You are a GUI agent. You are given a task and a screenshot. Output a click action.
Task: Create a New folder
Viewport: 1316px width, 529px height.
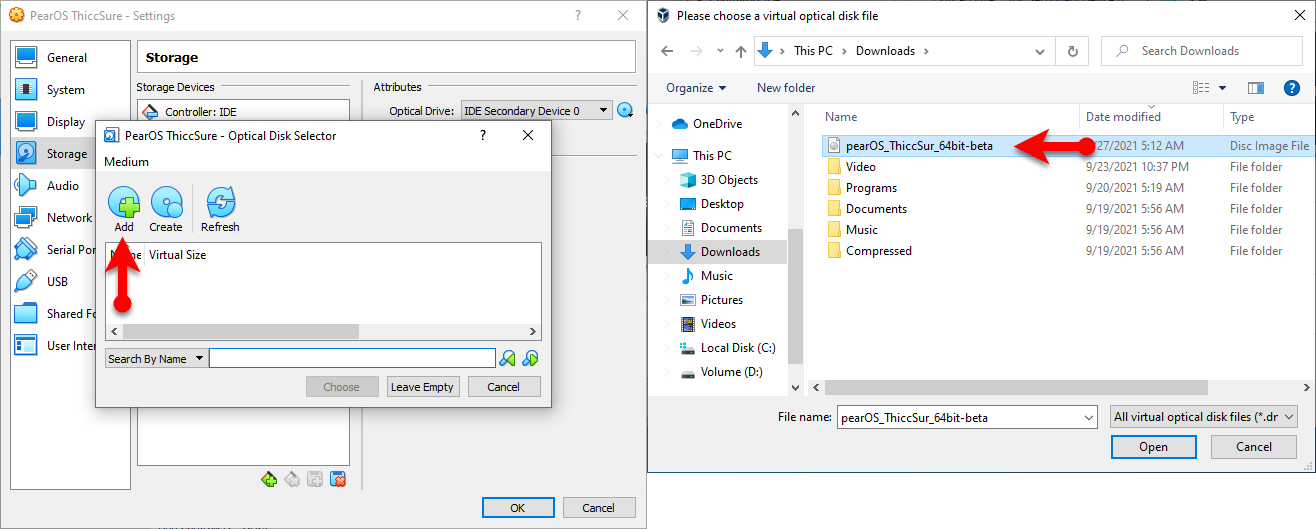coord(786,88)
